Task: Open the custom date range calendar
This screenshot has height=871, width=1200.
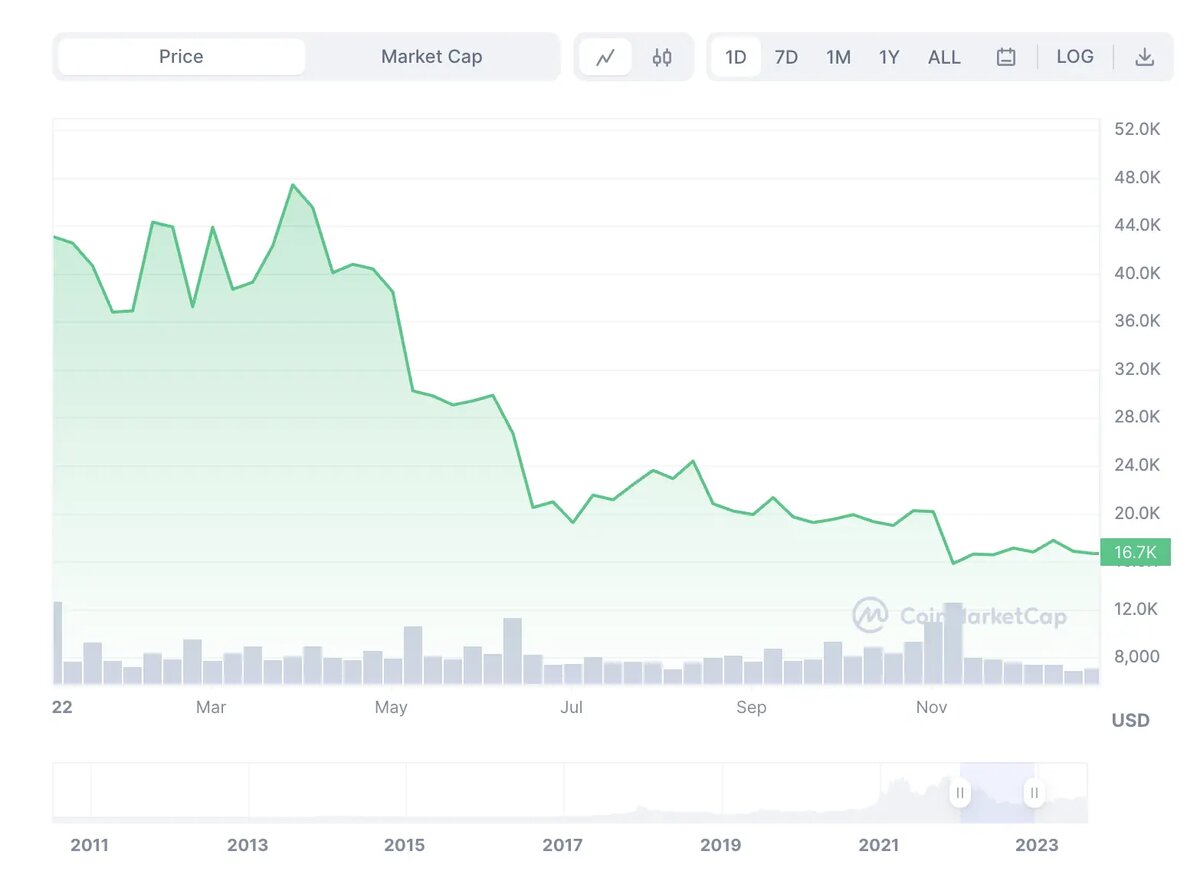Action: pos(1006,57)
